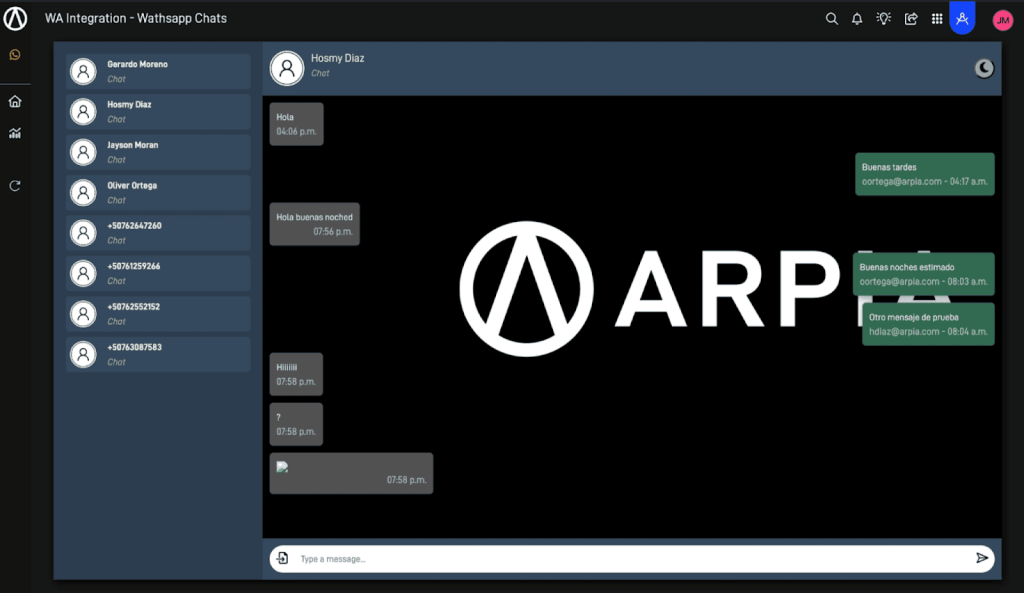Click the 'Buenas noches estimado' message

pos(923,274)
